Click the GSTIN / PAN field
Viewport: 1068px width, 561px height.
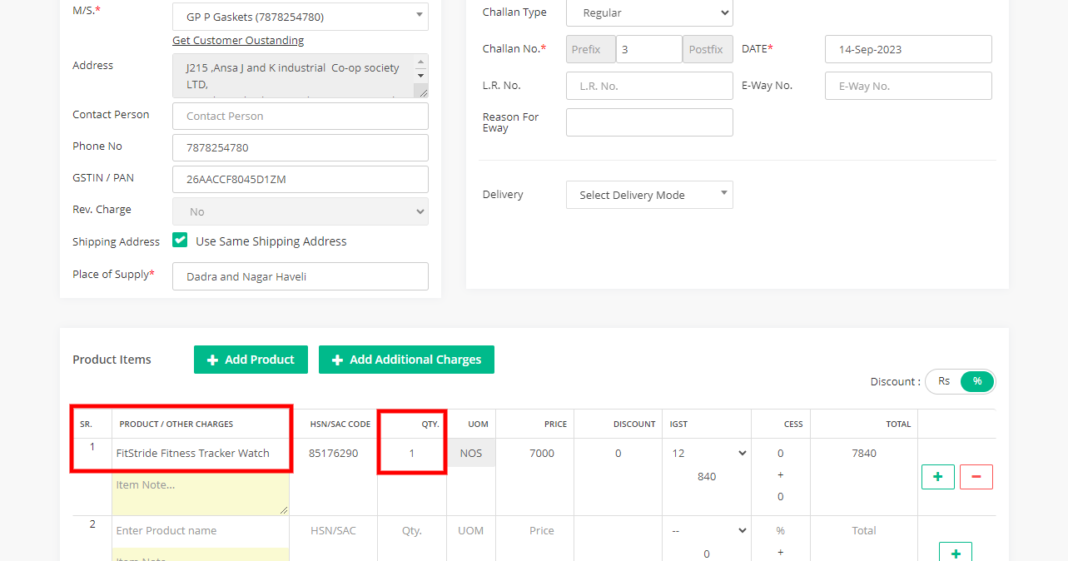(x=300, y=179)
